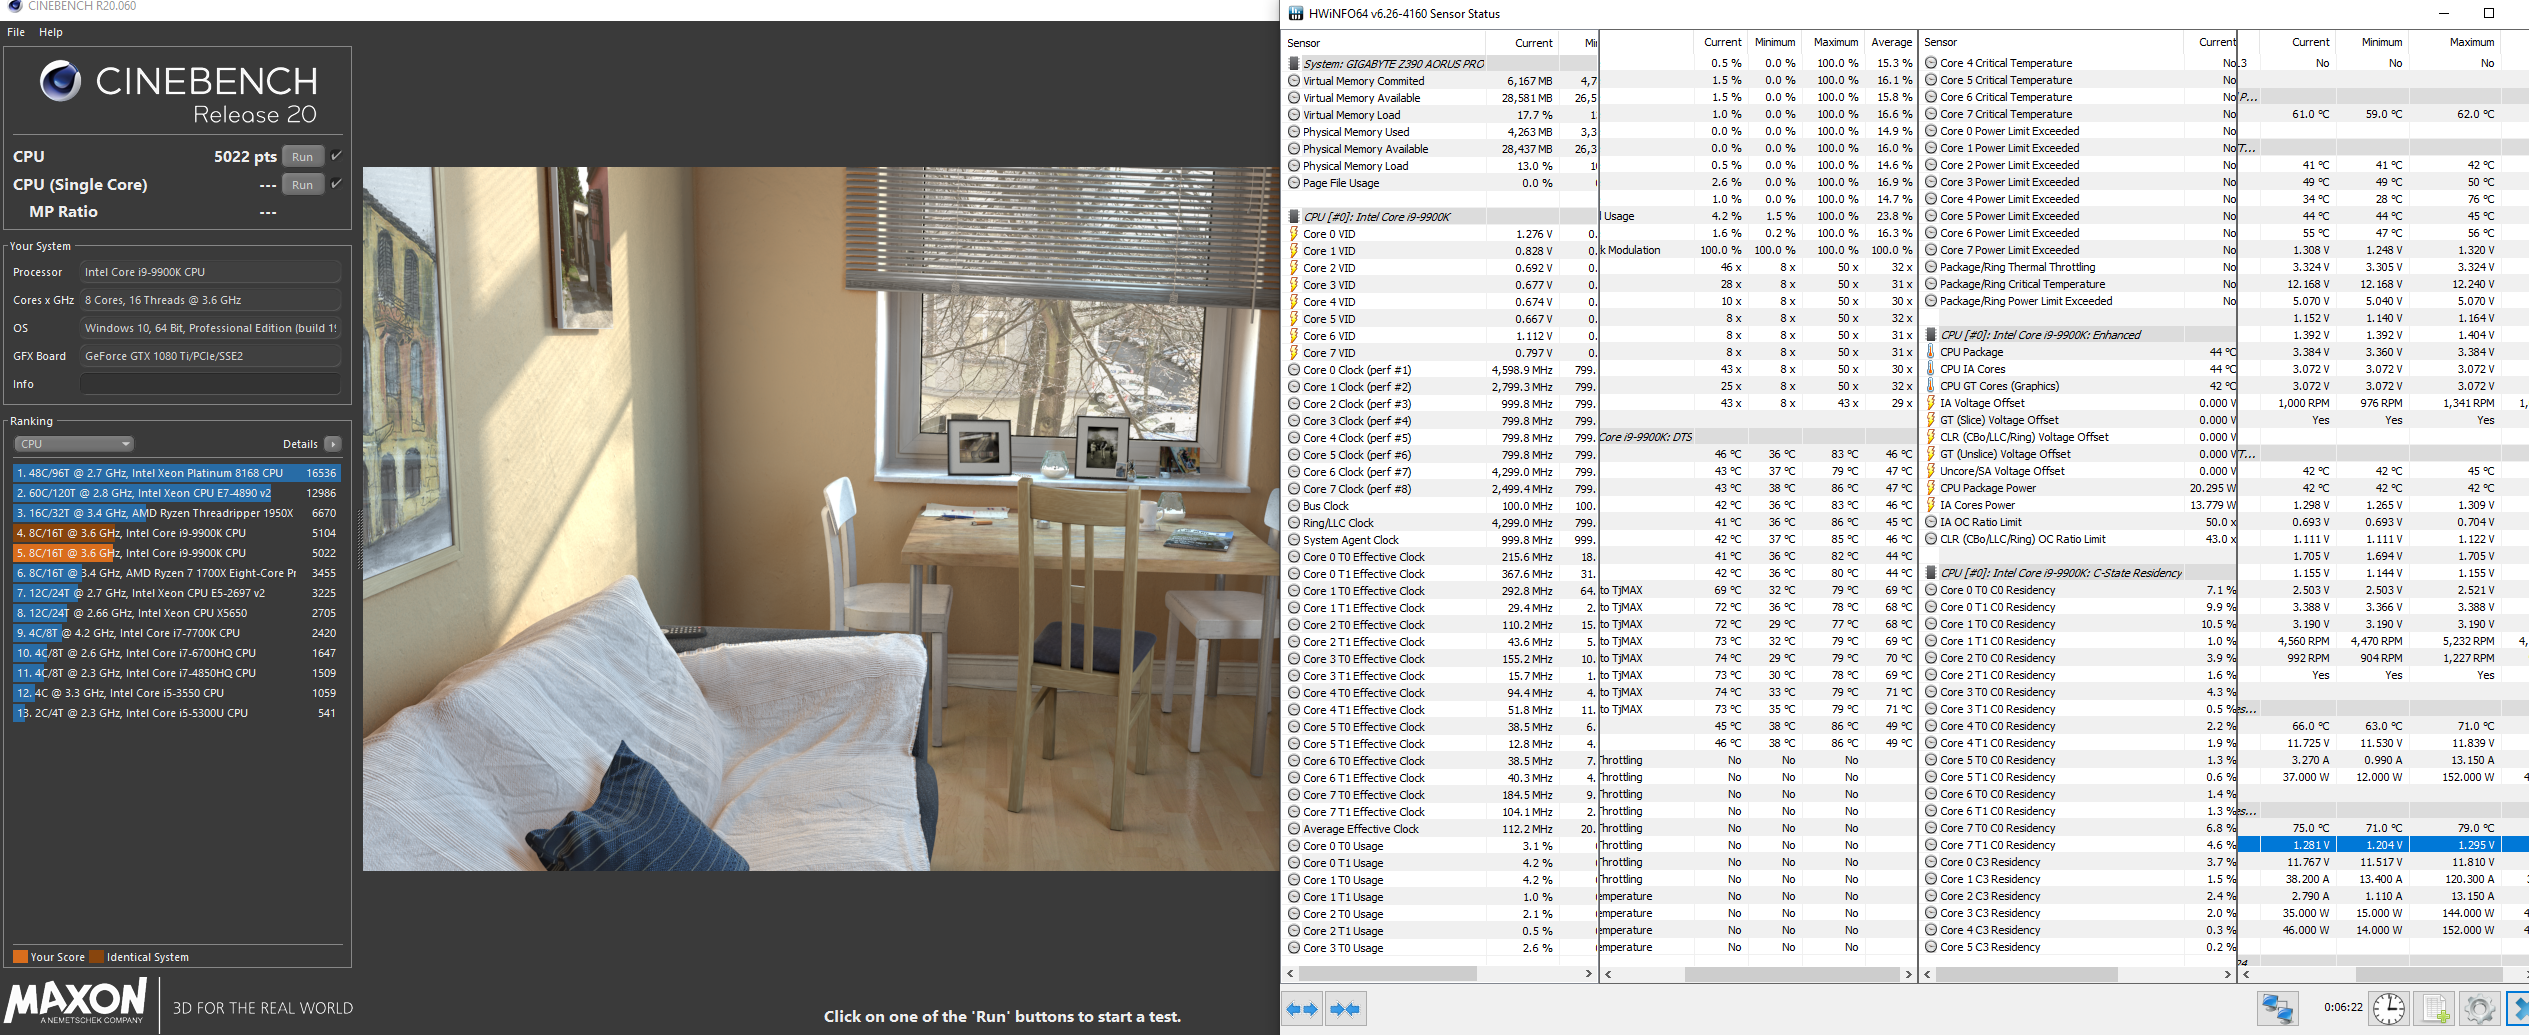Click the rendered room image in Cinebench
Viewport: 2529px width, 1035px height.
[821, 519]
